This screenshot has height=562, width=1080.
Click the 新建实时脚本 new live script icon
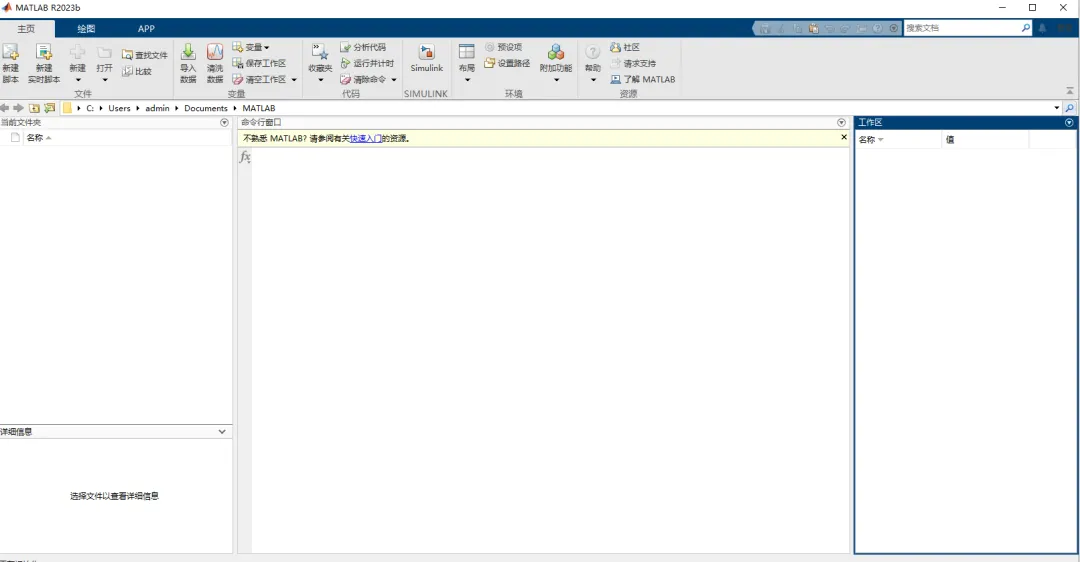pyautogui.click(x=44, y=52)
